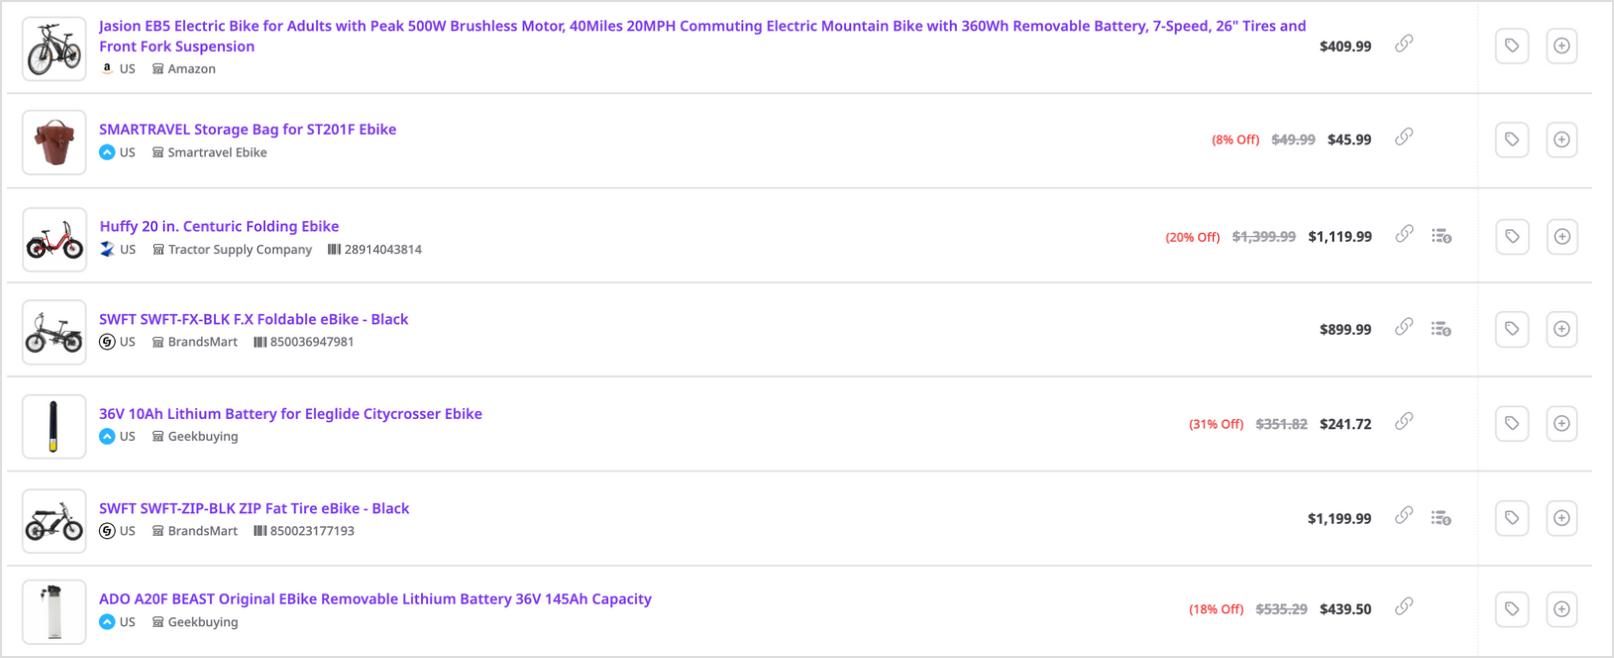Tag the SWFT ZIP Fat Tire eBike

click(1512, 518)
